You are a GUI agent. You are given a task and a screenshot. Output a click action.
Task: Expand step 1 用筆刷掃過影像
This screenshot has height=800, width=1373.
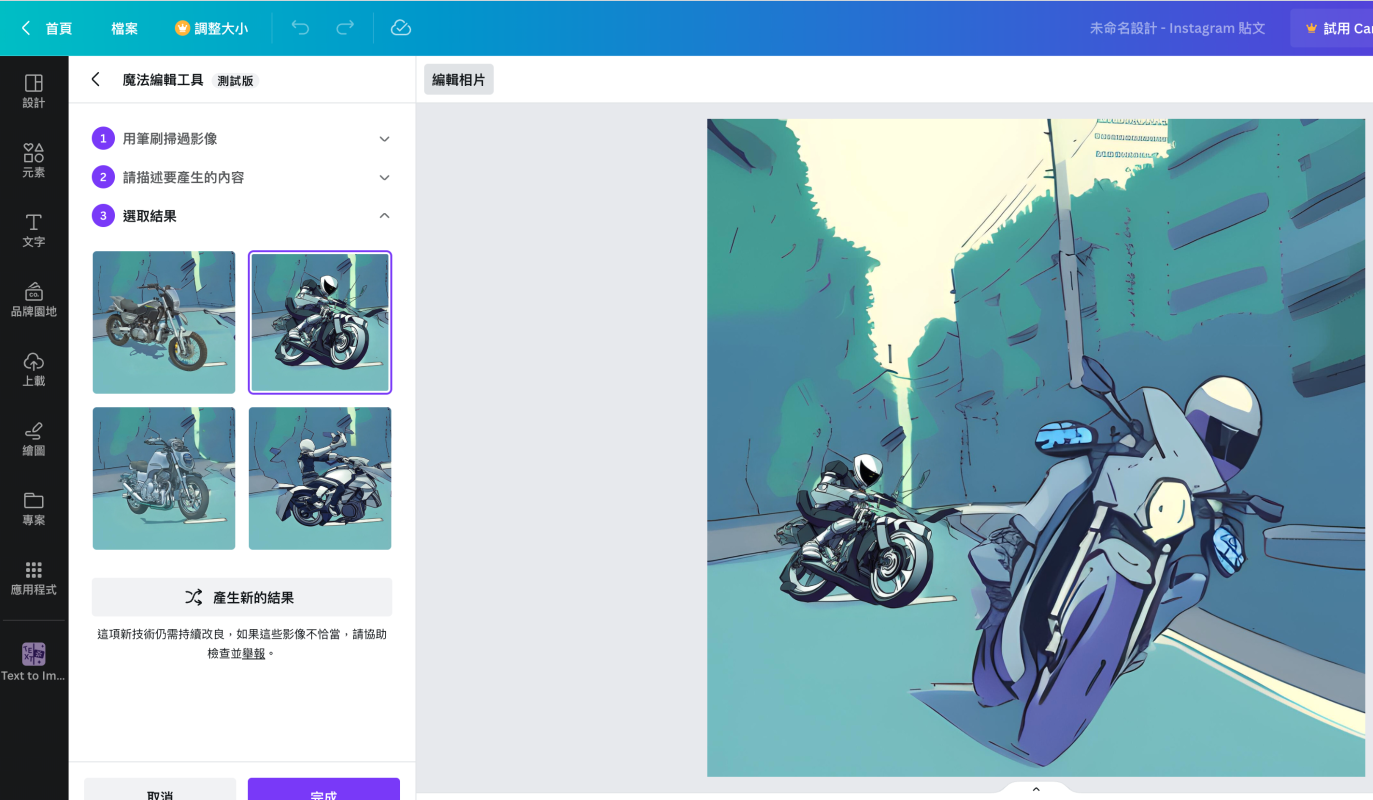click(x=384, y=139)
